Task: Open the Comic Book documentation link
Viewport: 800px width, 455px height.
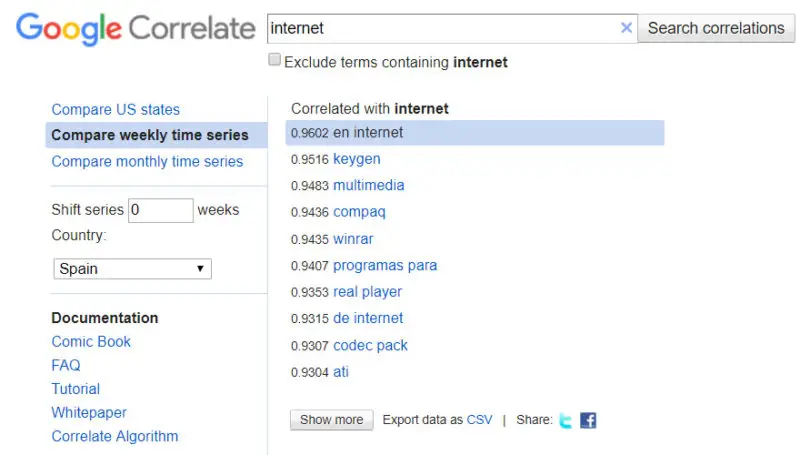Action: coord(91,341)
